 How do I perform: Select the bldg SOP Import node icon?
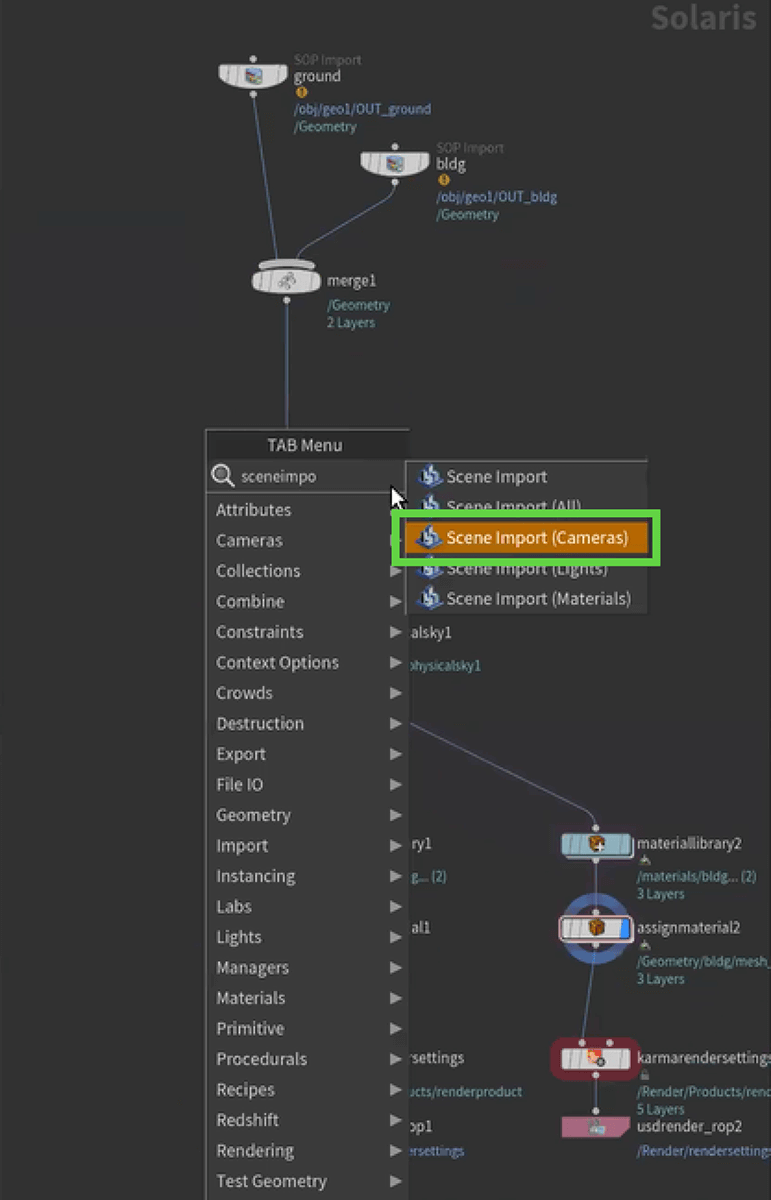click(395, 163)
